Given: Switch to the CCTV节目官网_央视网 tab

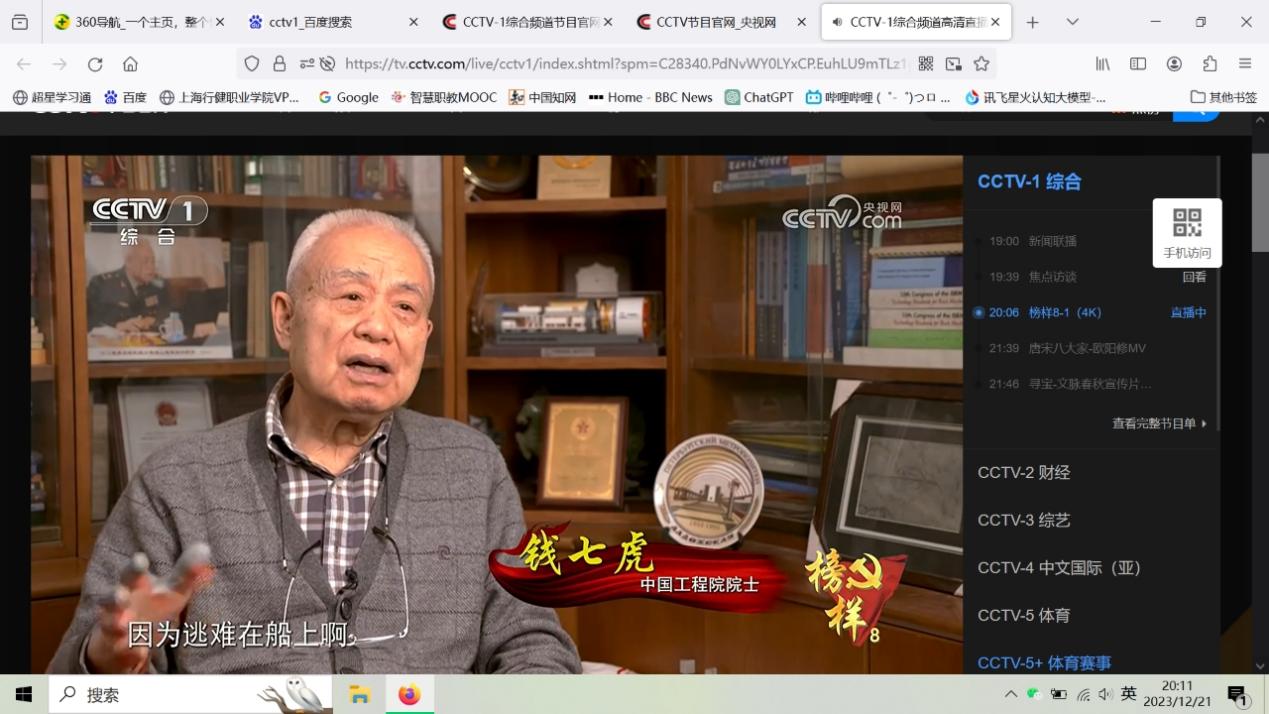Looking at the screenshot, I should (715, 22).
